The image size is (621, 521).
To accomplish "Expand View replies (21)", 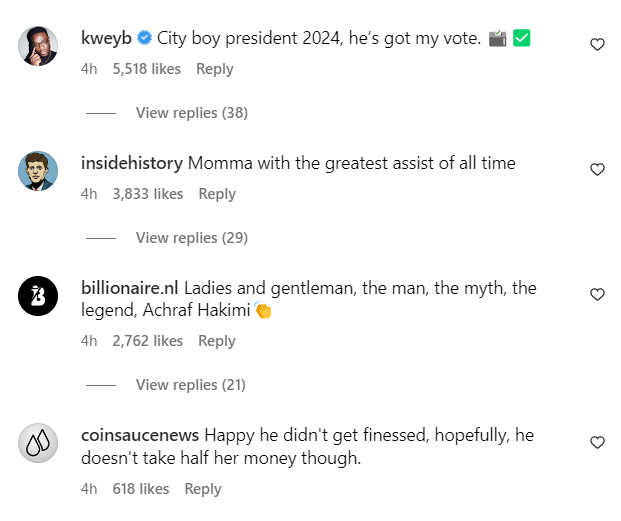I will click(191, 385).
